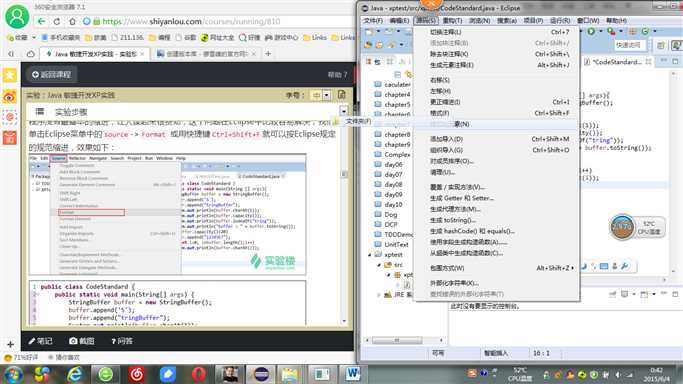Click 帮助 help link
The height and width of the screenshot is (384, 683).
pyautogui.click(x=337, y=74)
